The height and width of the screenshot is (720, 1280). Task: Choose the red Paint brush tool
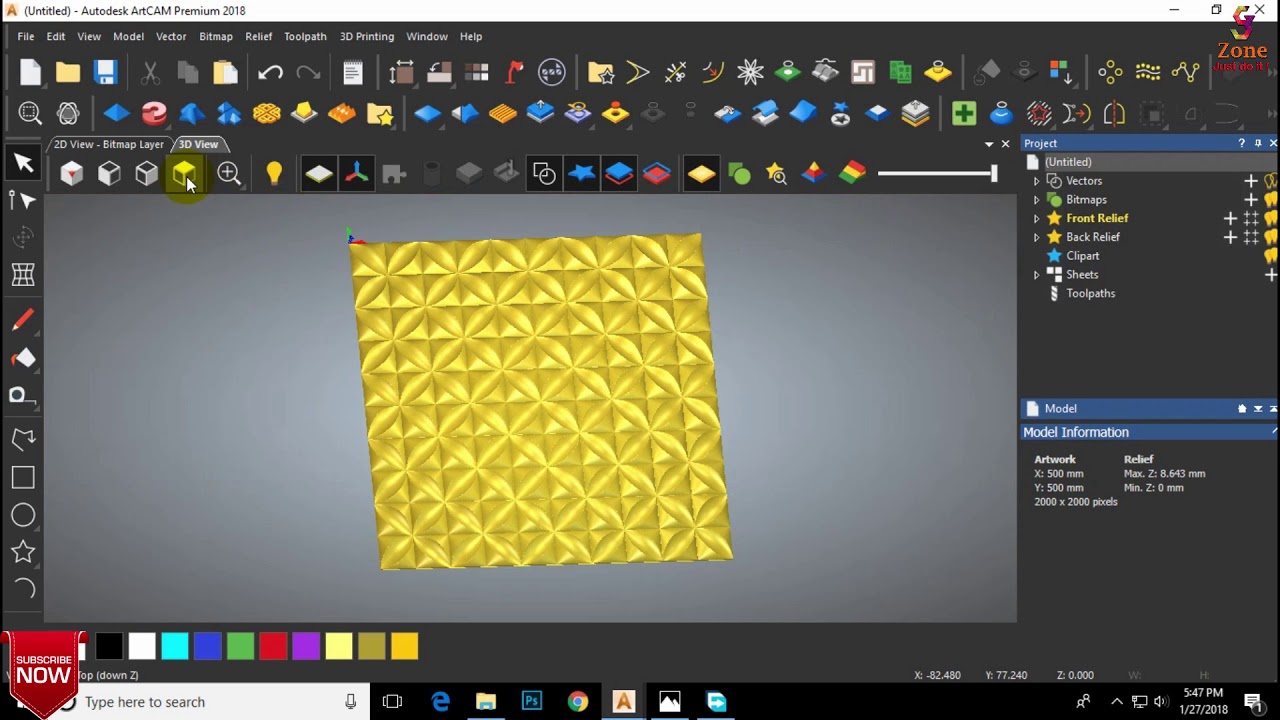tap(23, 320)
